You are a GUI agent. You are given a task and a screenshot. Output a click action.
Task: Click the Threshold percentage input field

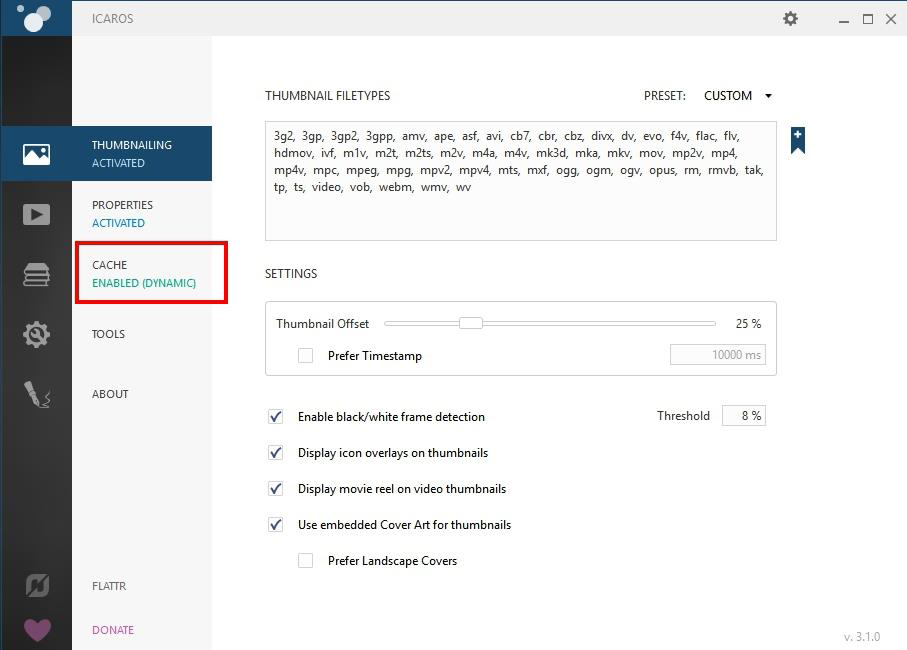pyautogui.click(x=743, y=416)
